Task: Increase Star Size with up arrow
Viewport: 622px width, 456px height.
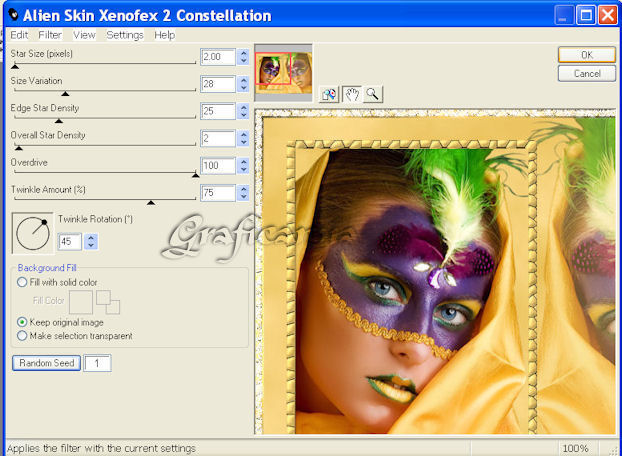Action: coord(243,53)
